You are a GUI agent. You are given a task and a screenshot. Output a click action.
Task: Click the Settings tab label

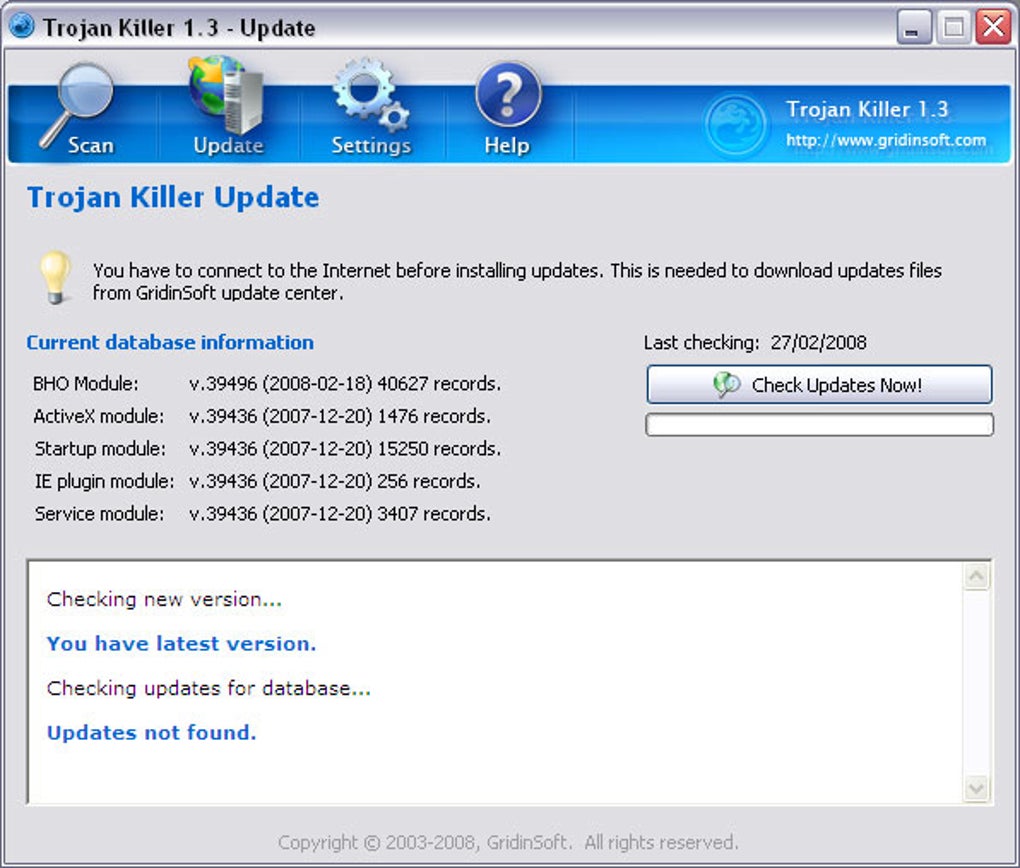(371, 145)
